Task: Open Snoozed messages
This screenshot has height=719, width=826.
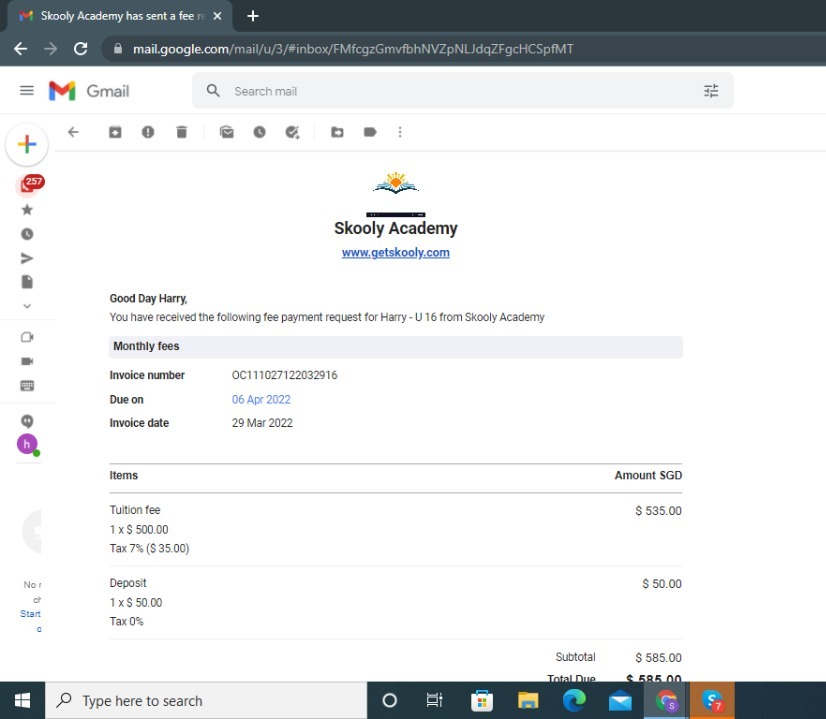Action: pyautogui.click(x=27, y=234)
